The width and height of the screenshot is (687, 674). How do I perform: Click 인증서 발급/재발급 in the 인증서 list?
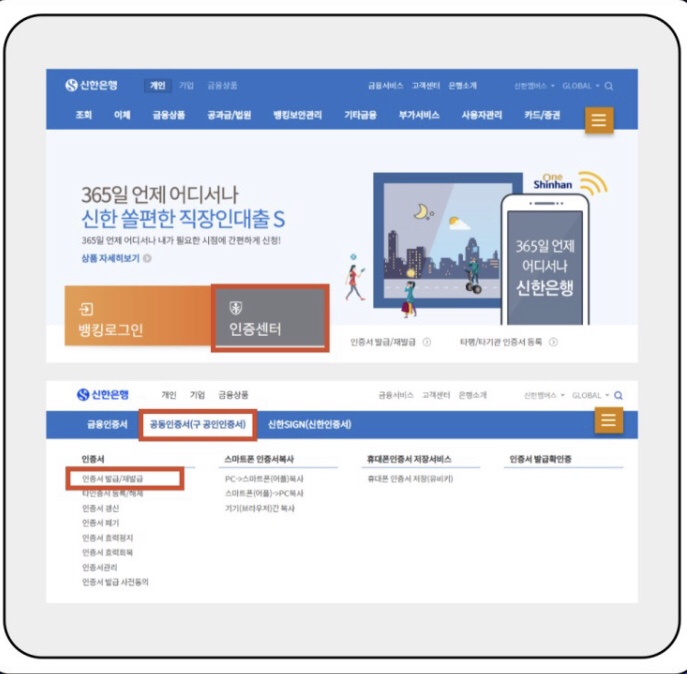point(113,479)
